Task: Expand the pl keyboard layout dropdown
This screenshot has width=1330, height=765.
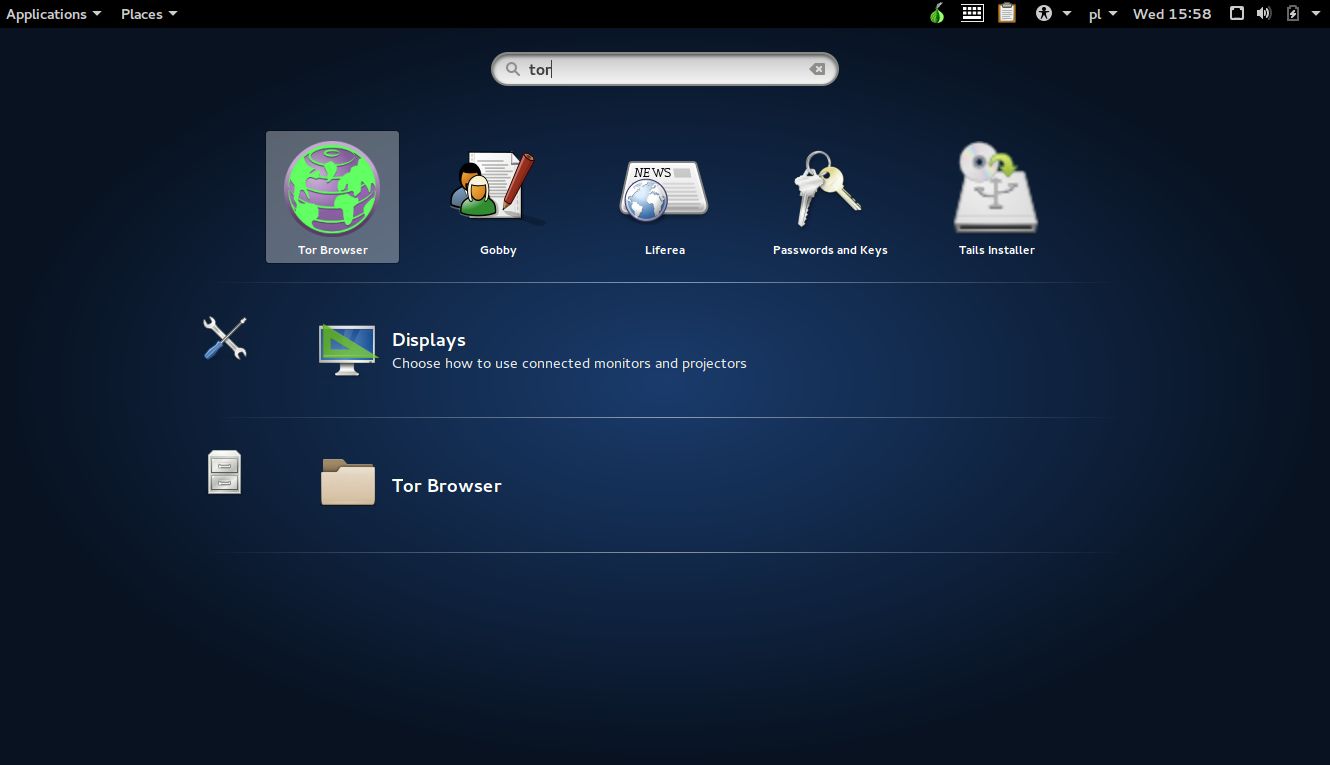Action: [x=1103, y=14]
